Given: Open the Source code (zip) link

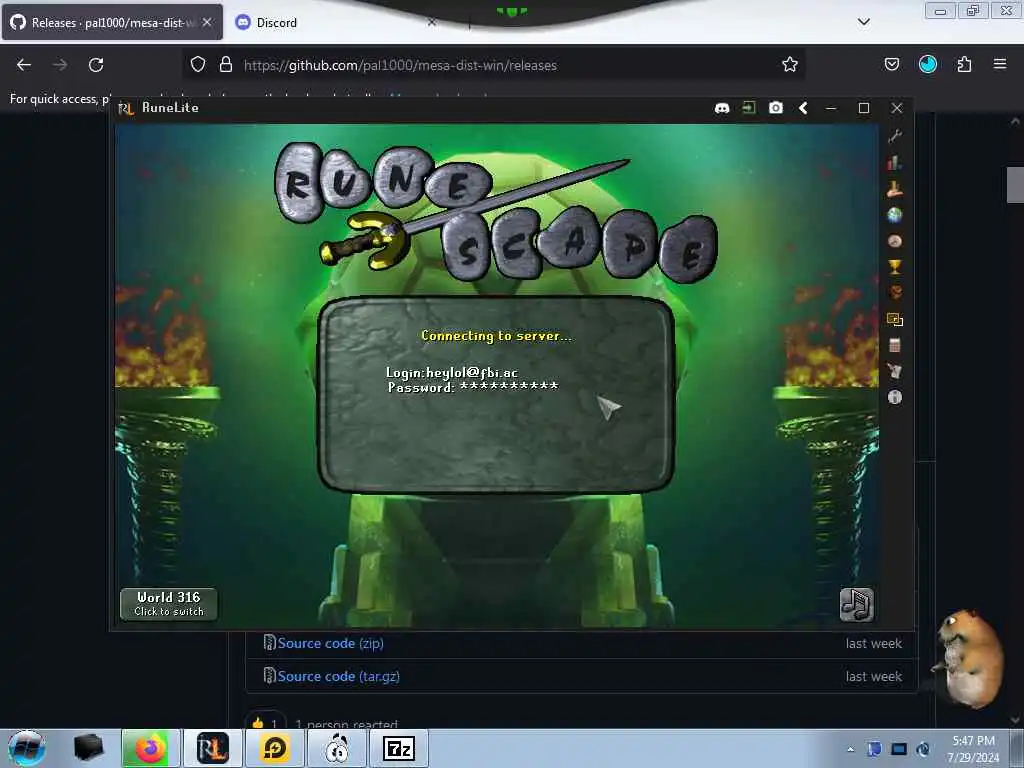Looking at the screenshot, I should 330,643.
